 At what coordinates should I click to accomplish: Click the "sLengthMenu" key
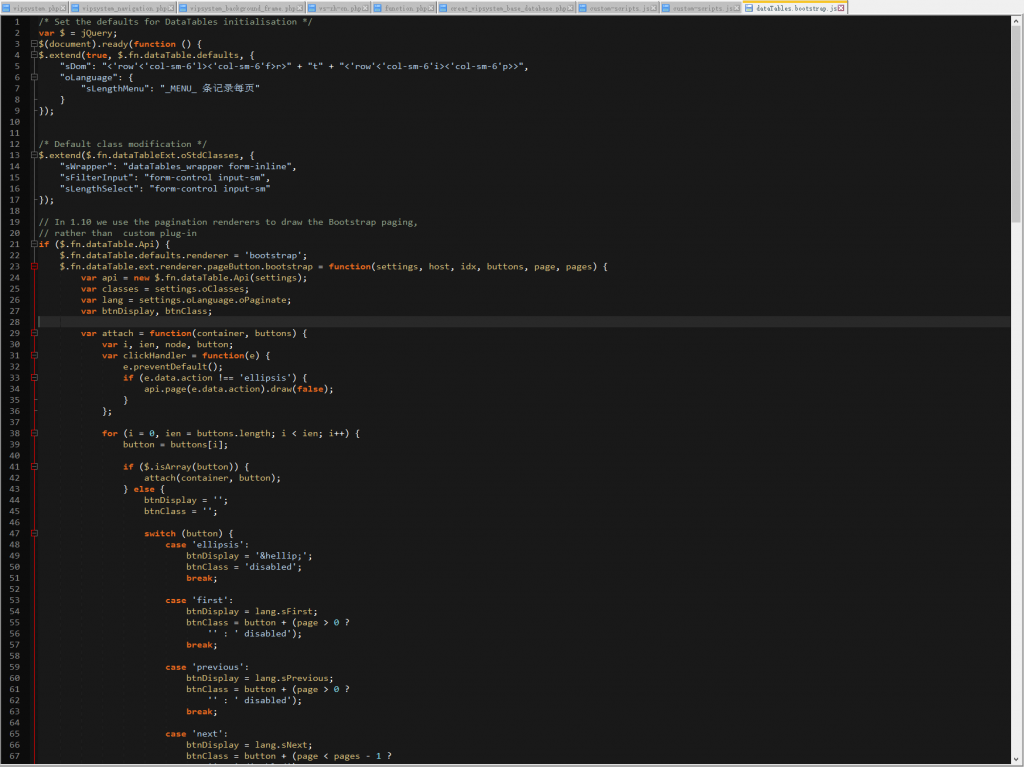[x=115, y=88]
